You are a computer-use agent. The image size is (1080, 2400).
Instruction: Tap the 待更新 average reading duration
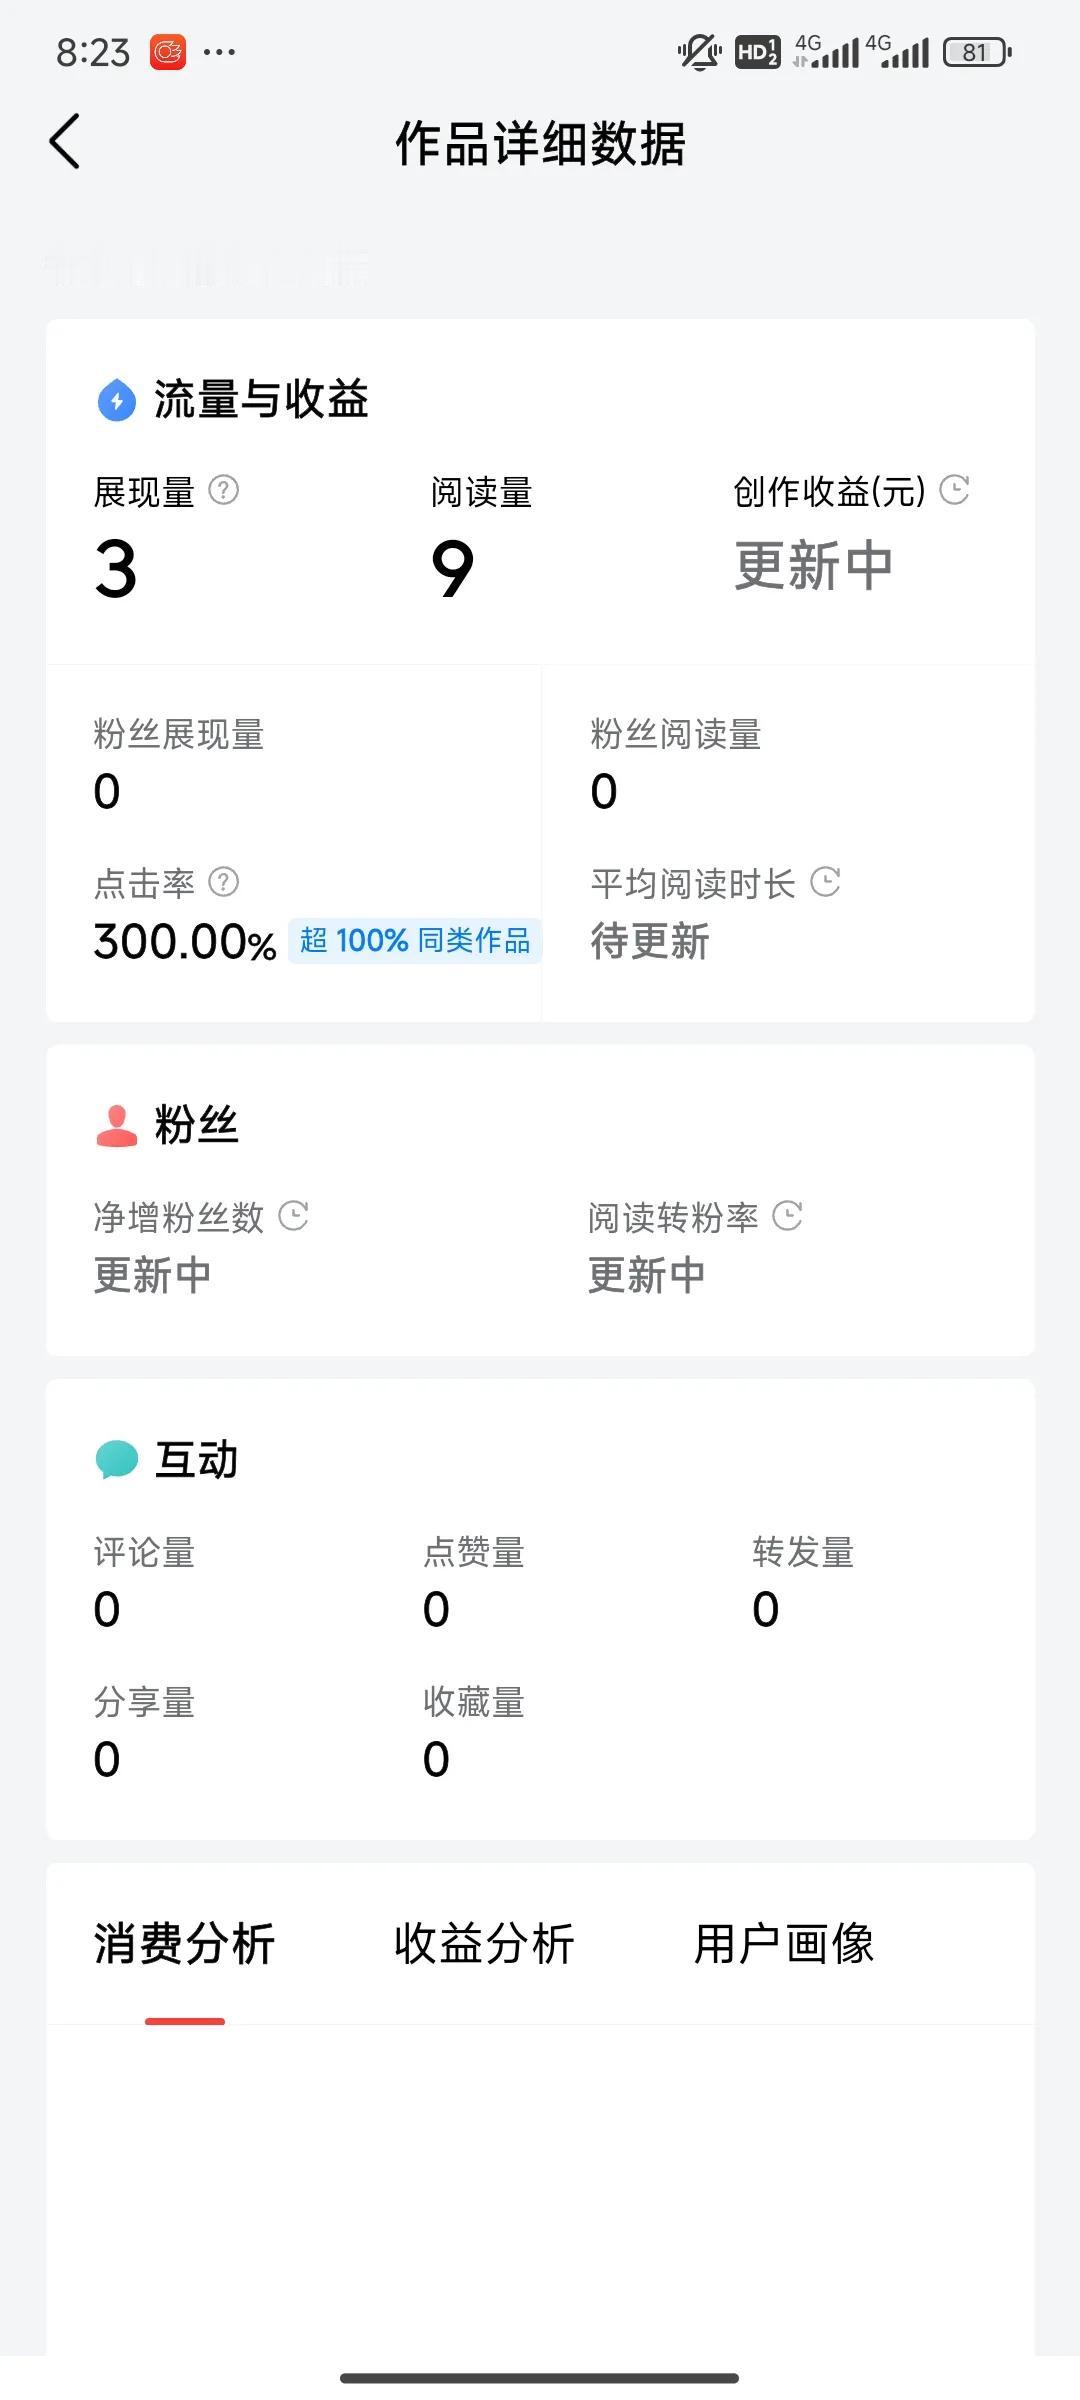(x=650, y=942)
